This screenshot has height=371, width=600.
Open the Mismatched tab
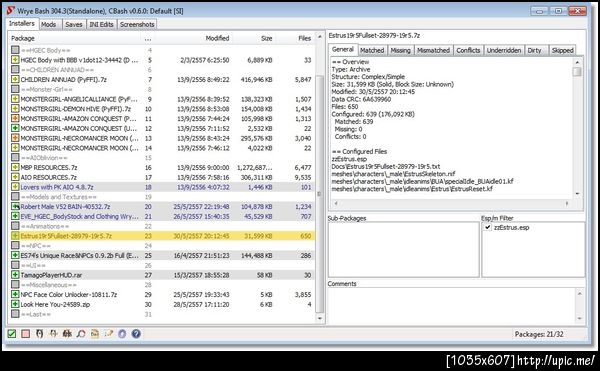click(433, 50)
